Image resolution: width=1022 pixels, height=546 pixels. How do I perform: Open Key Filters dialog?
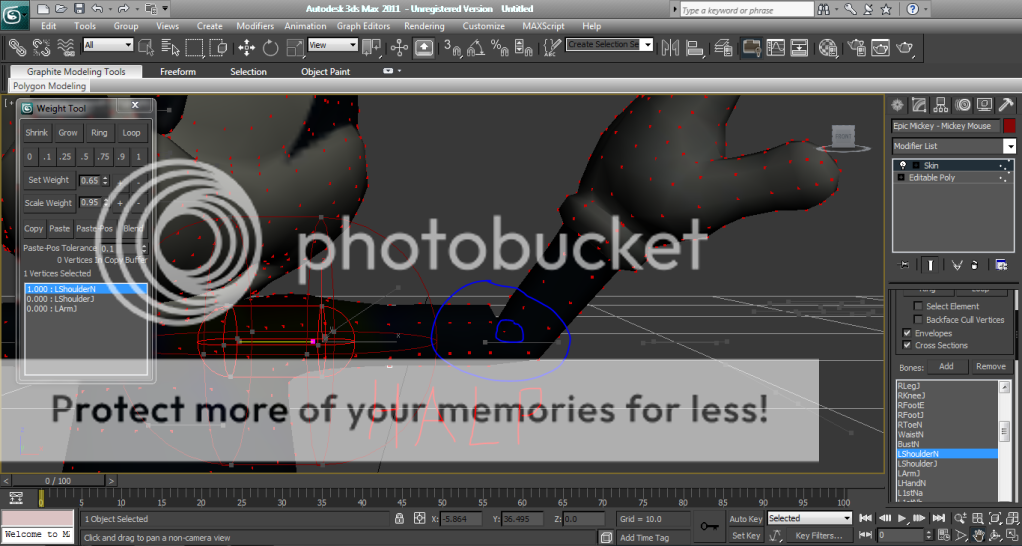[819, 536]
